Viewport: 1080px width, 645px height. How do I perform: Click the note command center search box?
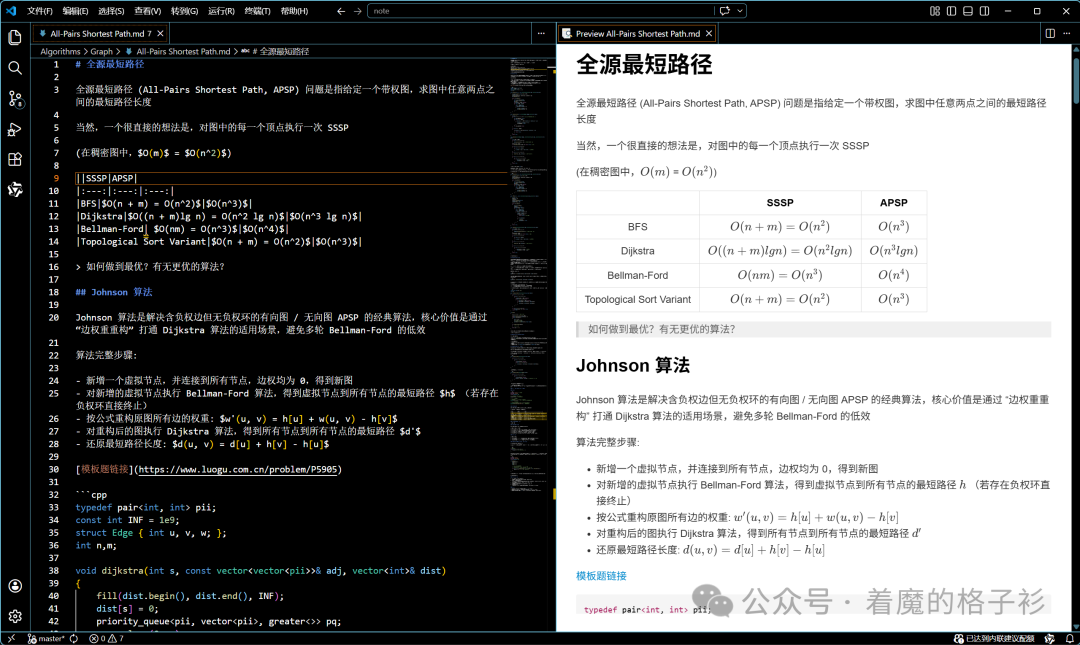tap(541, 11)
